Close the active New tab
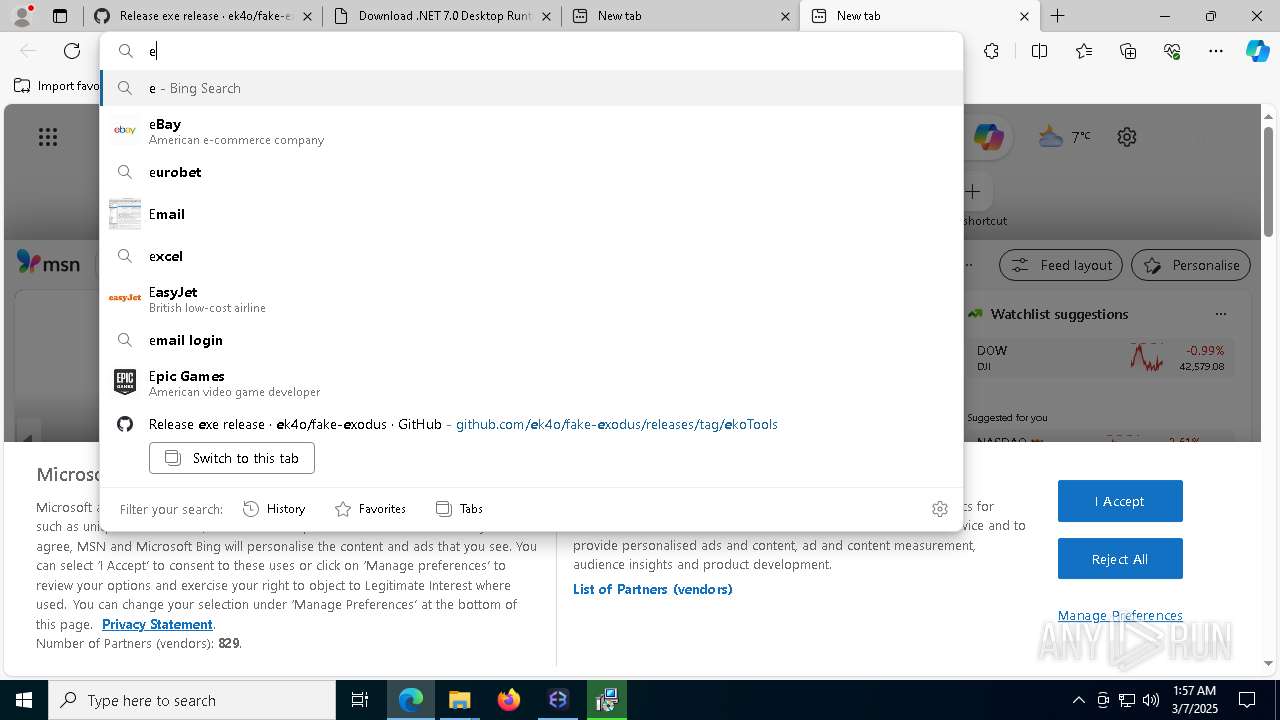Viewport: 1280px width, 720px height. pyautogui.click(x=1024, y=16)
